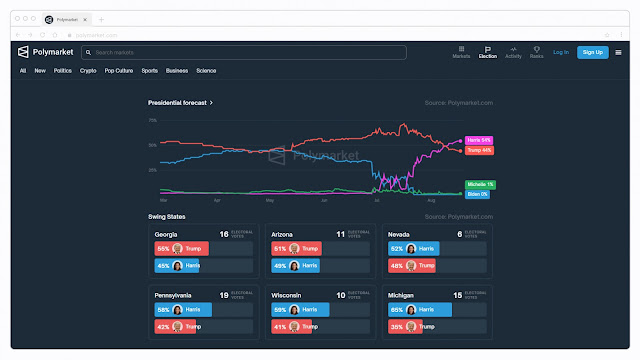Click the browser forward arrow

(x=30, y=35)
